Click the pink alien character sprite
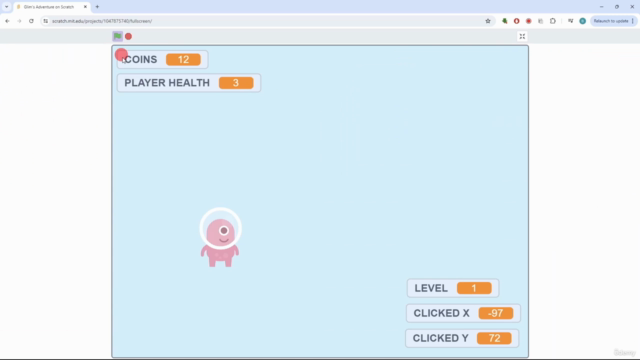Image resolution: width=640 pixels, height=360 pixels. (220, 238)
